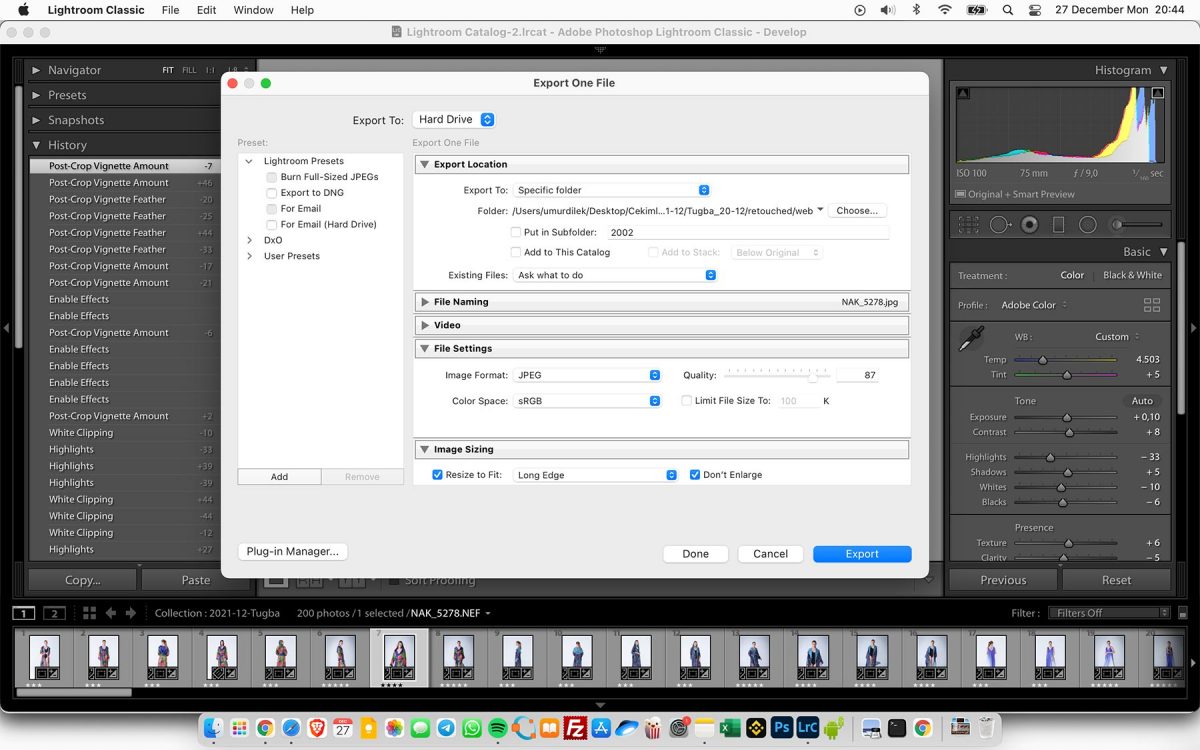Open the Lightroom Classic app menu
Image resolution: width=1200 pixels, height=750 pixels.
click(96, 10)
